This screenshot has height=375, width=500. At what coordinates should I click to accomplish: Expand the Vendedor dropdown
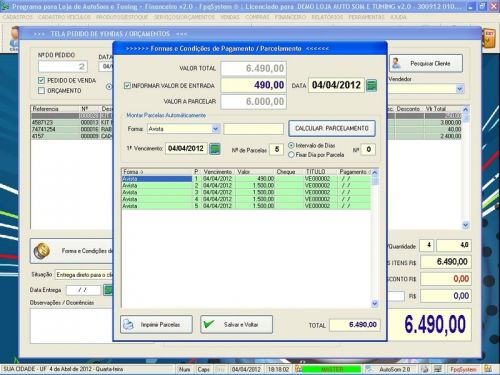point(460,89)
